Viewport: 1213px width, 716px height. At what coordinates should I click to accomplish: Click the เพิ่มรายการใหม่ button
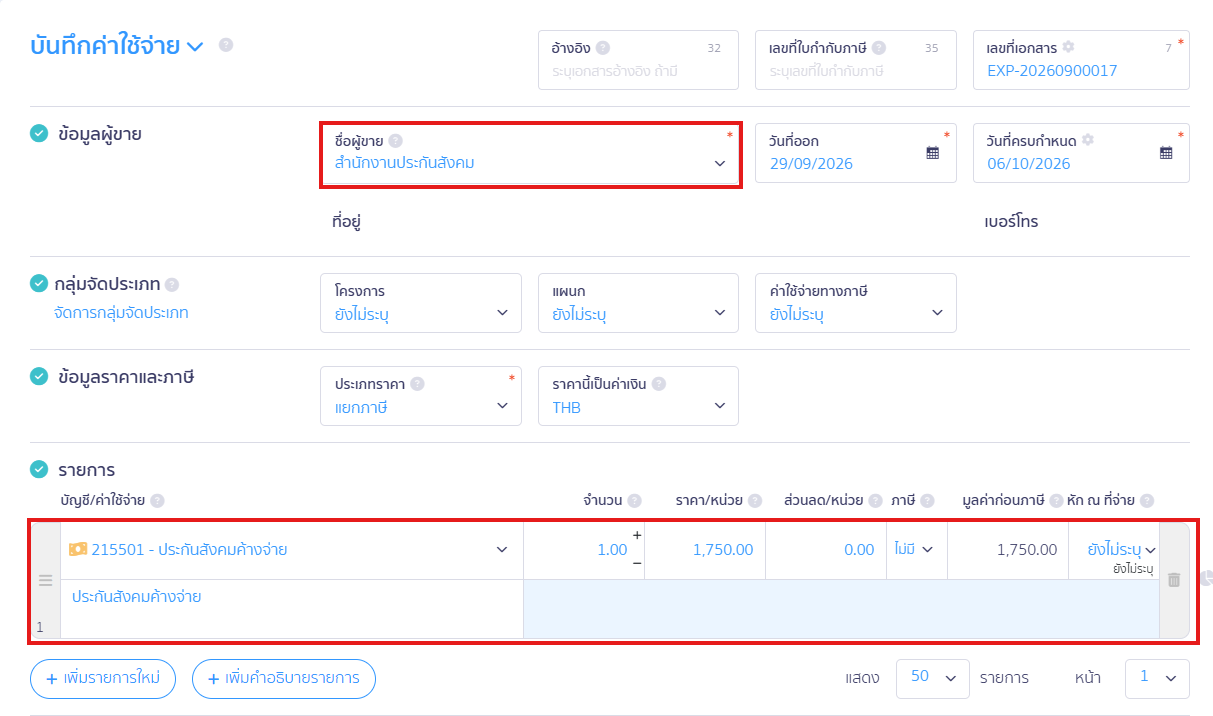pyautogui.click(x=103, y=679)
